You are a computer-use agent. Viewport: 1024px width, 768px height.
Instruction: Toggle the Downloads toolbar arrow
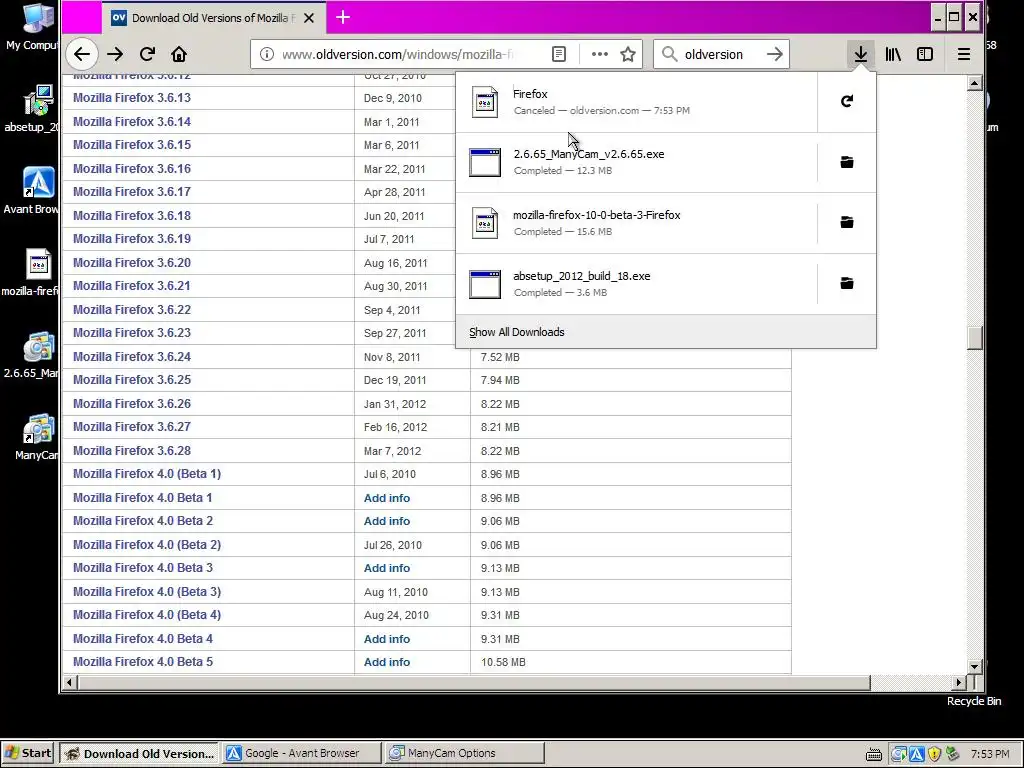point(861,54)
